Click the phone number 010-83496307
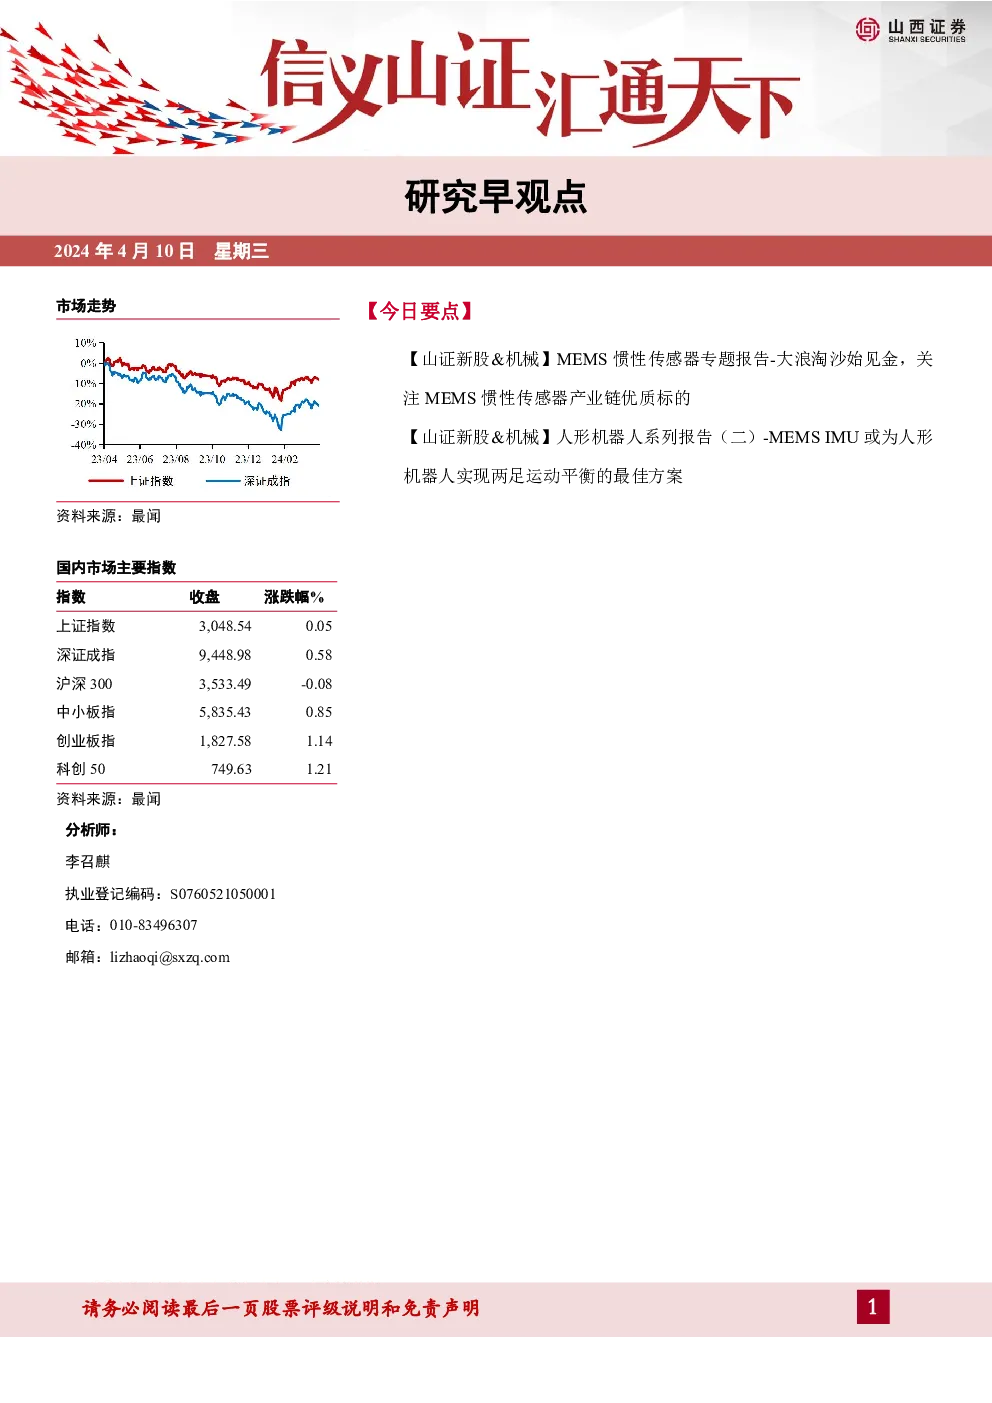The image size is (992, 1403). (x=154, y=925)
